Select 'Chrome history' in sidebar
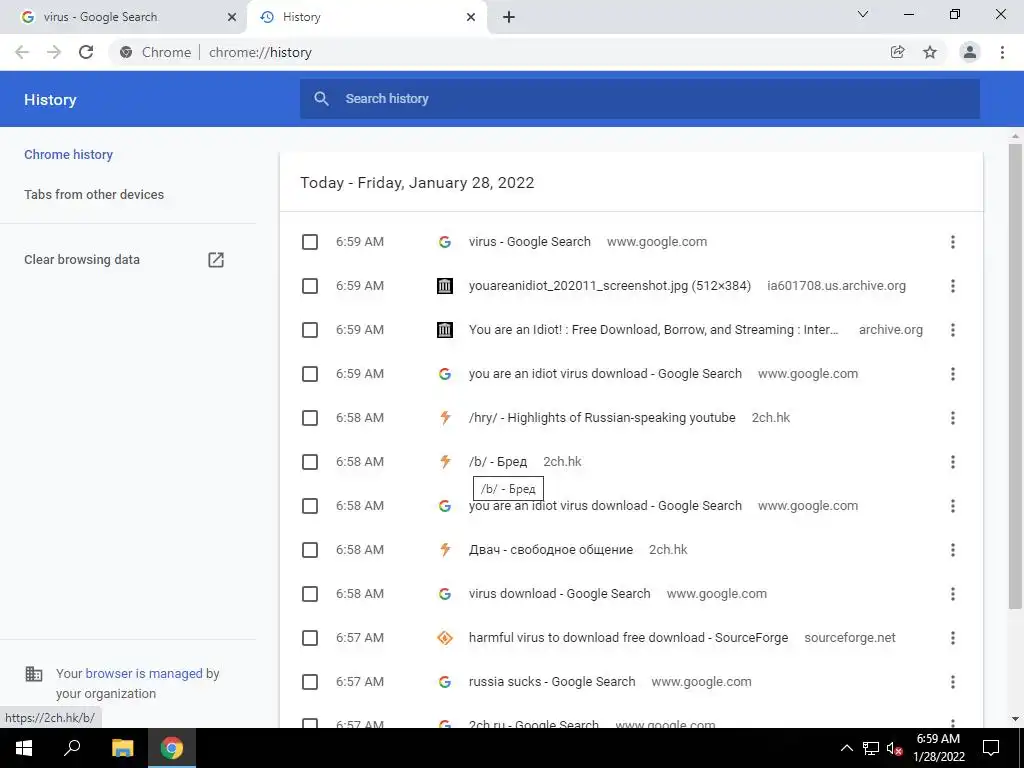 pyautogui.click(x=69, y=155)
